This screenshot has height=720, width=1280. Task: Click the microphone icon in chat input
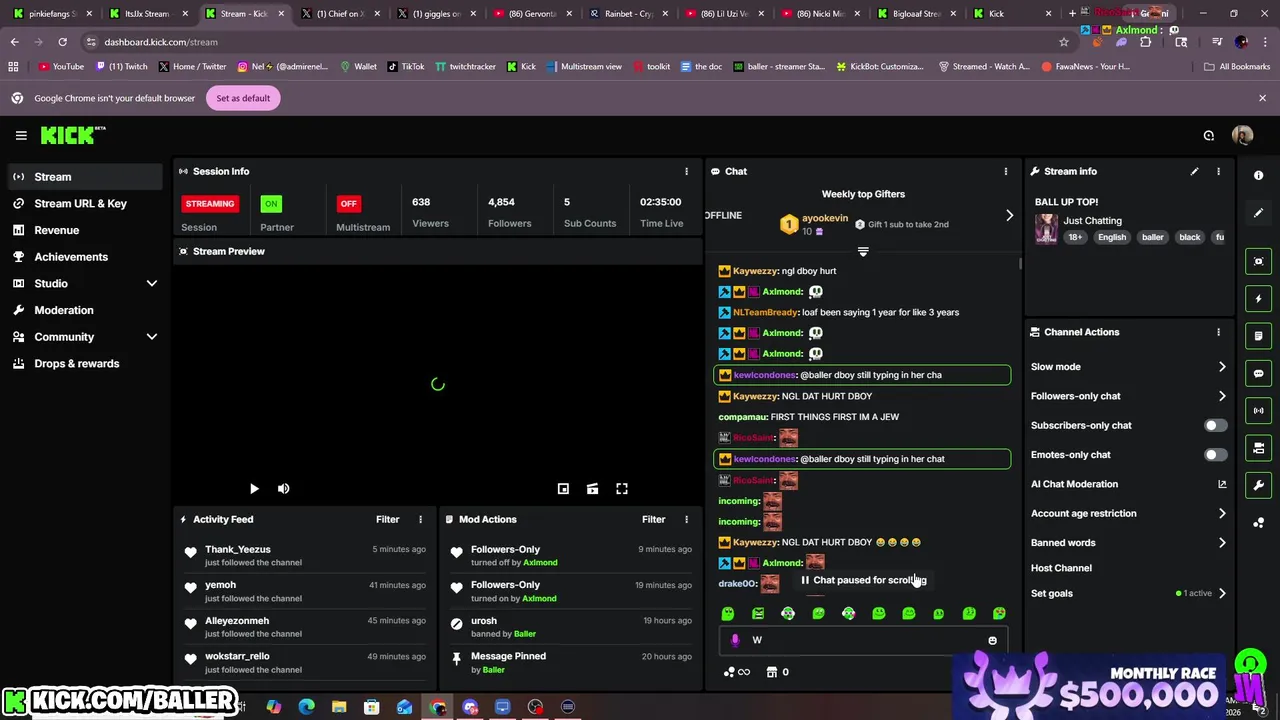pos(735,640)
